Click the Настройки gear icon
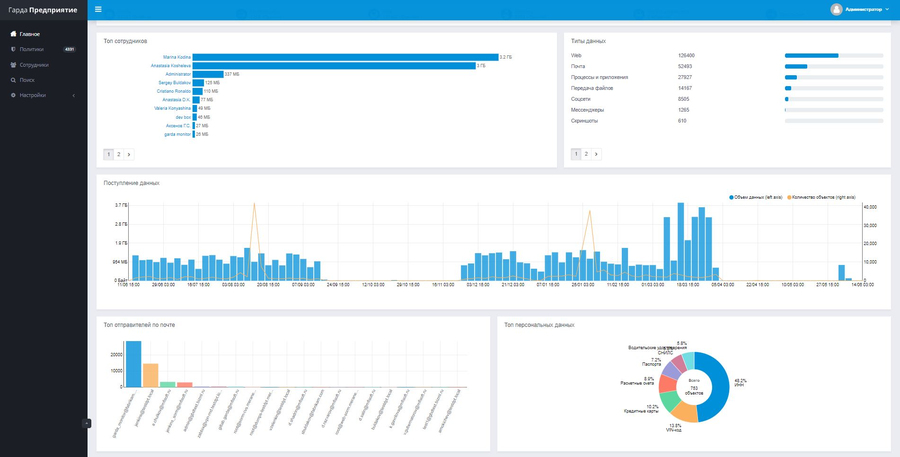The width and height of the screenshot is (900, 457). point(14,95)
